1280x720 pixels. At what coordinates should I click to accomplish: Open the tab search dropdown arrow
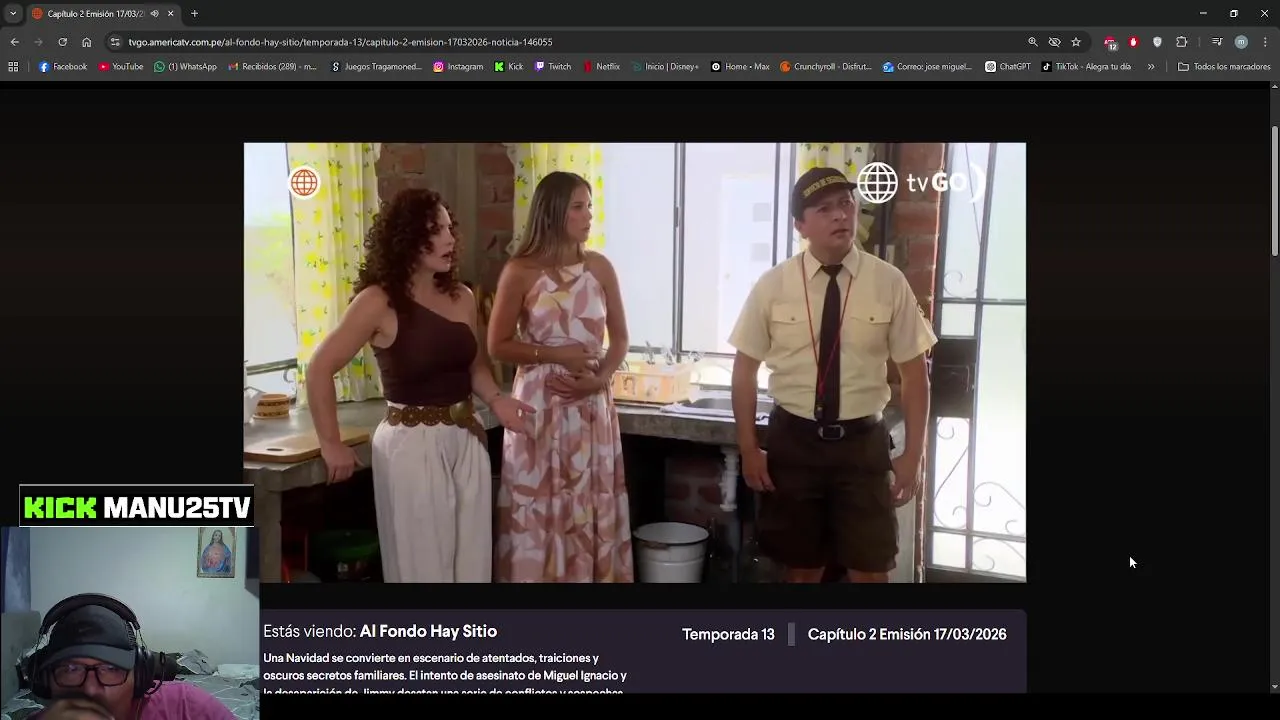pyautogui.click(x=13, y=13)
